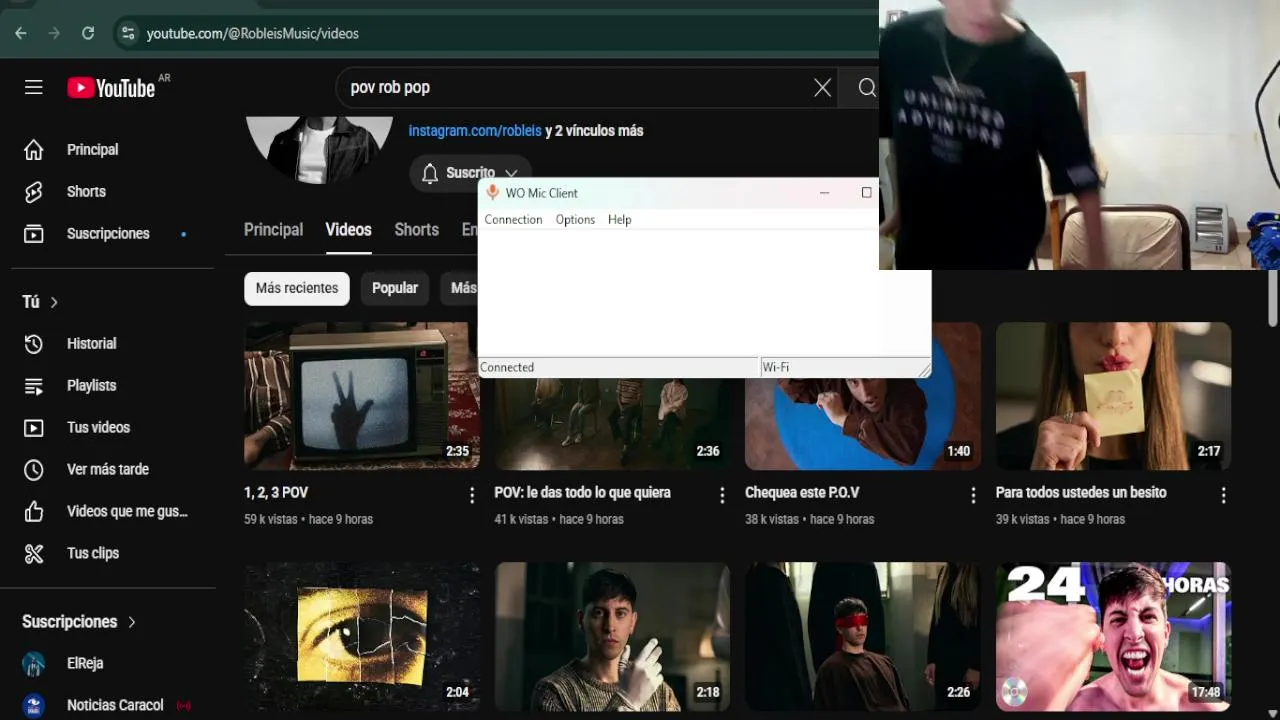Click the 'Wi-Fi' status in WO Mic

point(776,367)
